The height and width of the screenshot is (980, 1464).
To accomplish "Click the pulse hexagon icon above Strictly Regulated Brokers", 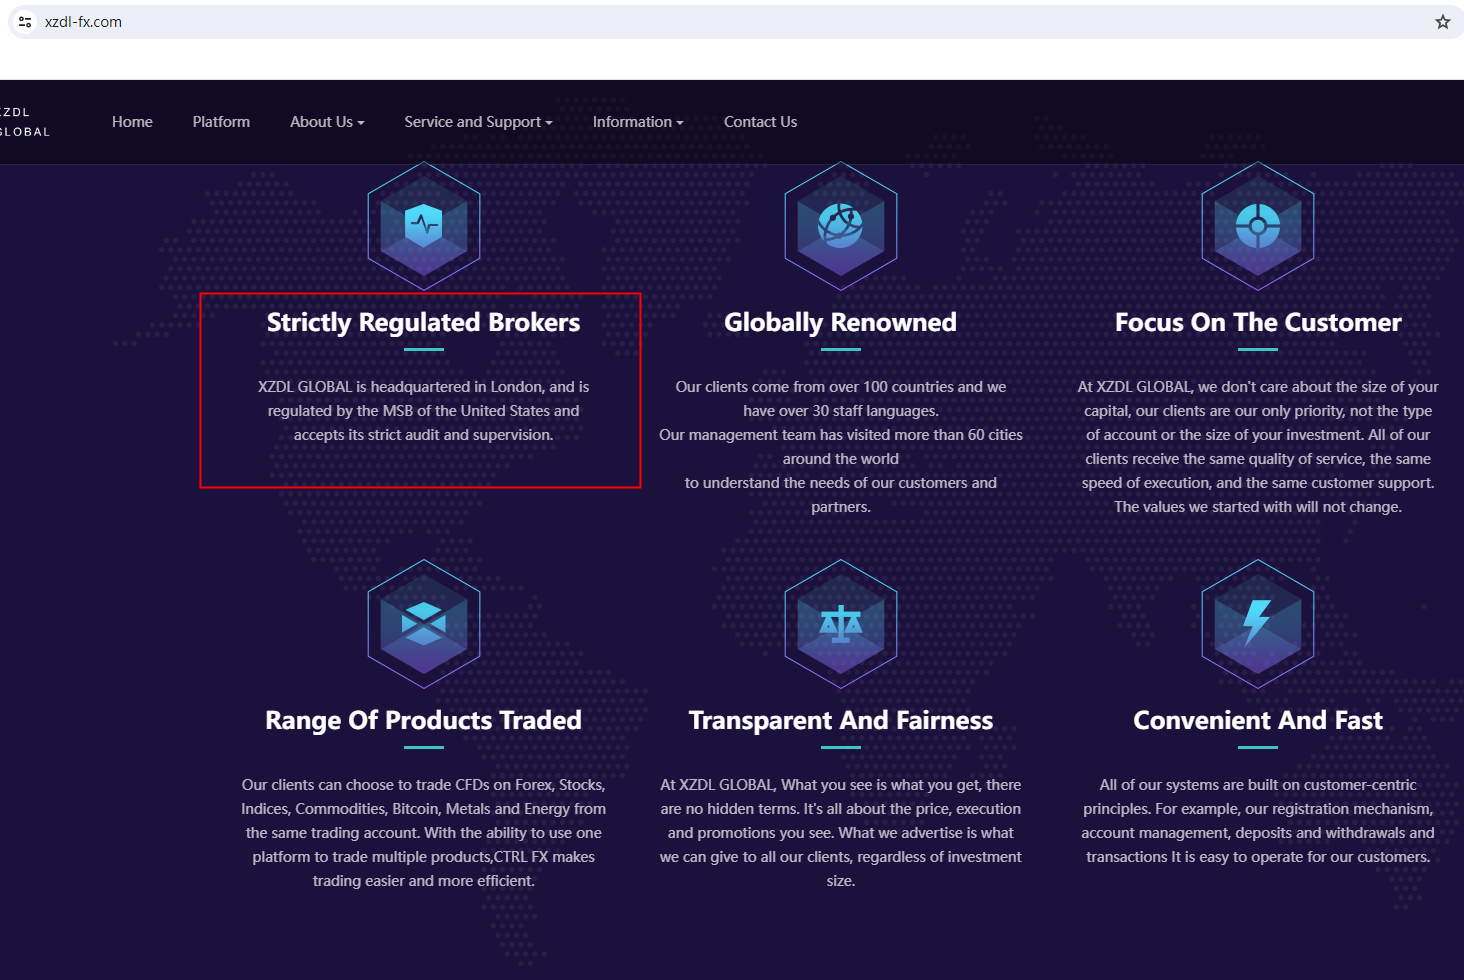I will [424, 226].
